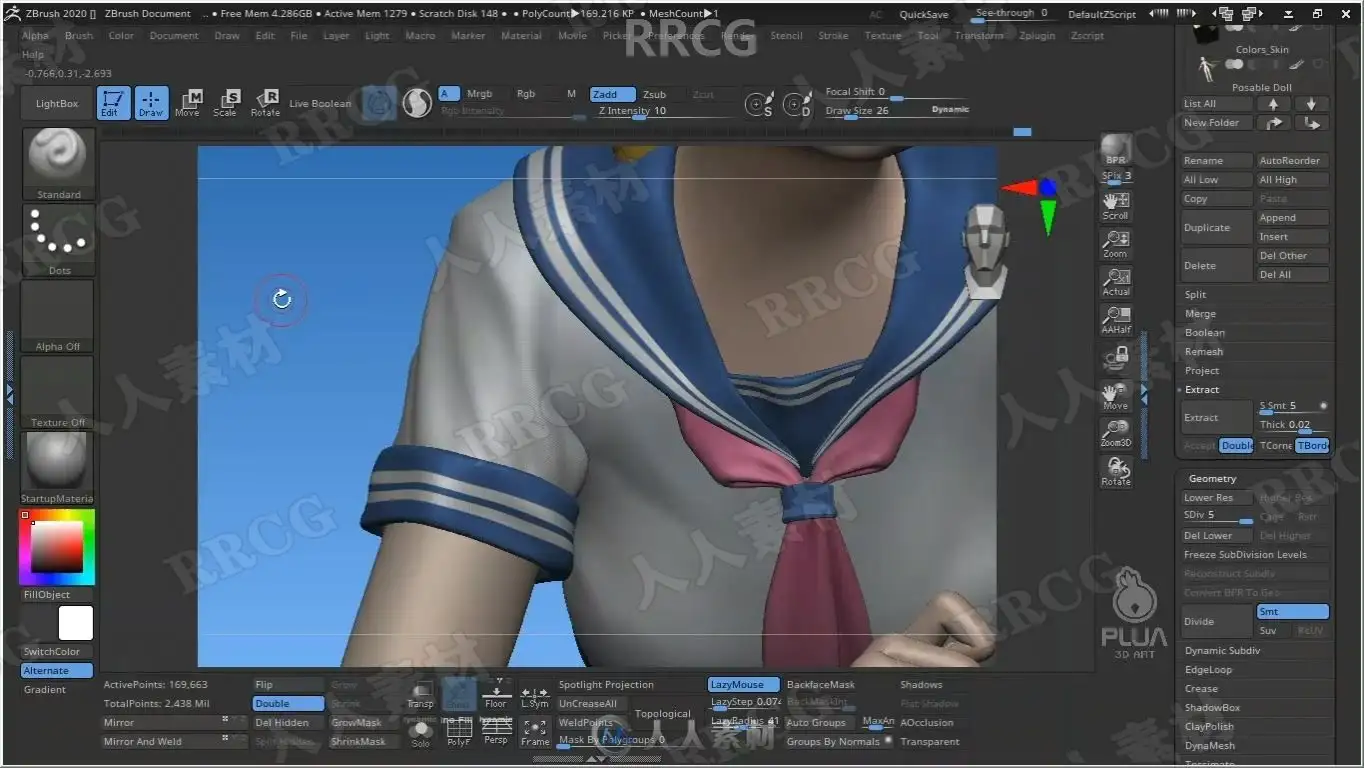Screen dimensions: 1364x768
Task: Click the Divide button
Action: click(1216, 622)
